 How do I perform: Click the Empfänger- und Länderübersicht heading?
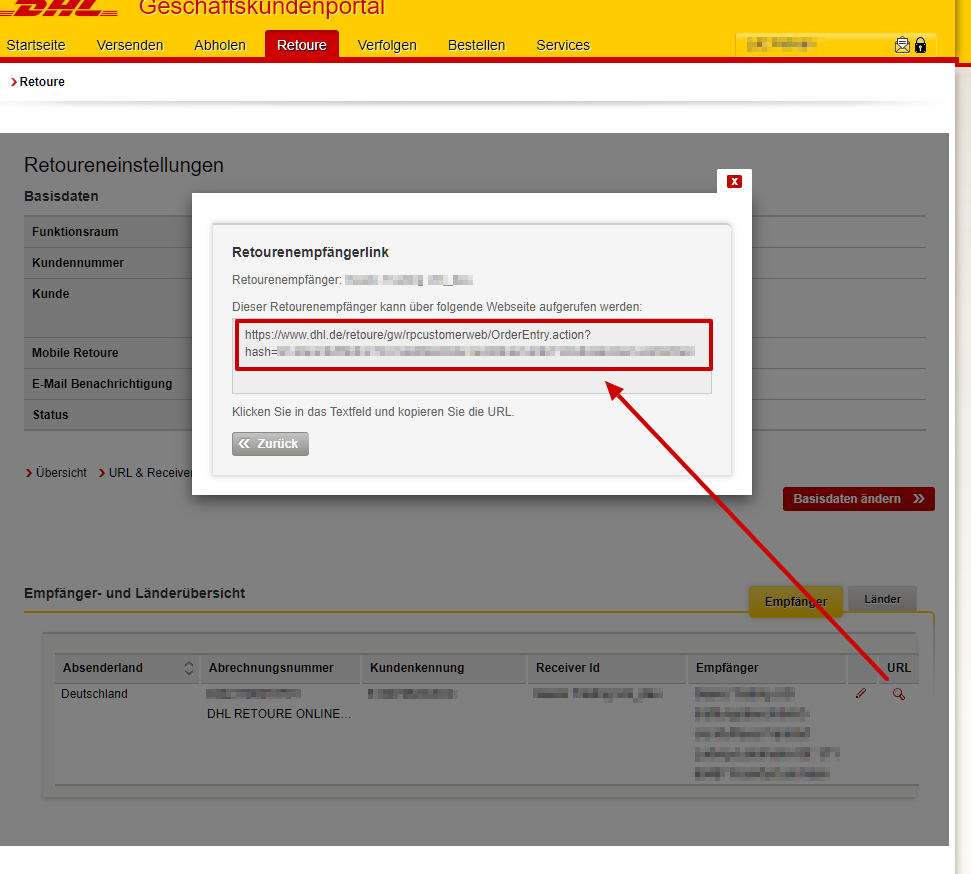tap(134, 593)
